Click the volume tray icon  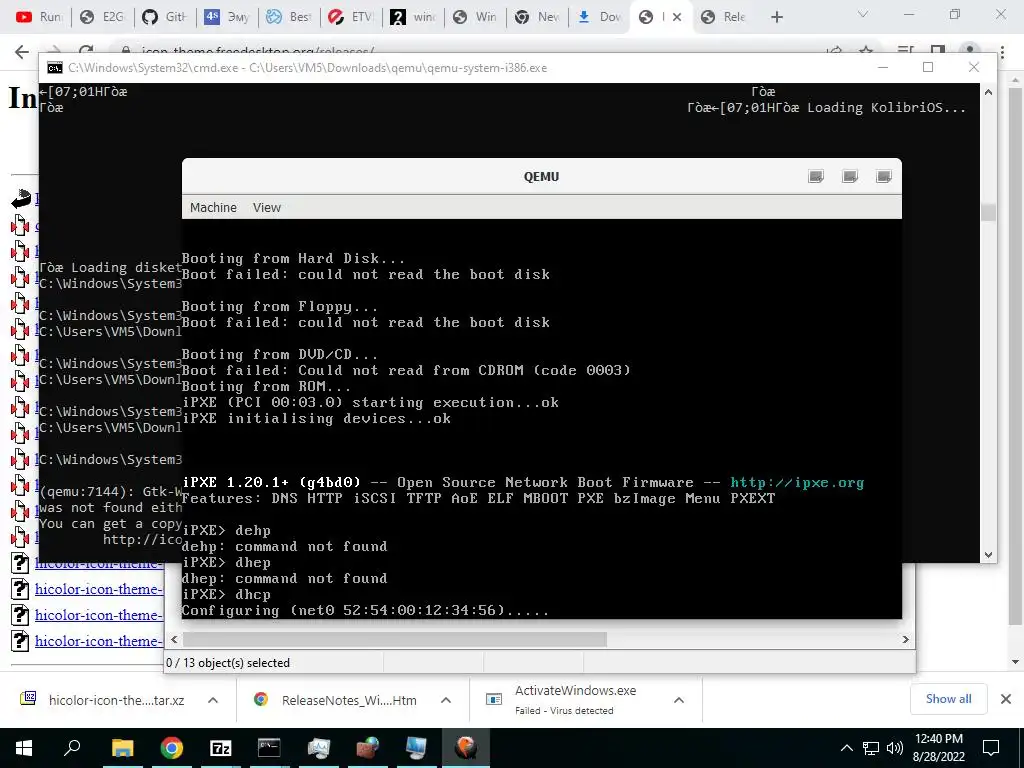pyautogui.click(x=895, y=748)
